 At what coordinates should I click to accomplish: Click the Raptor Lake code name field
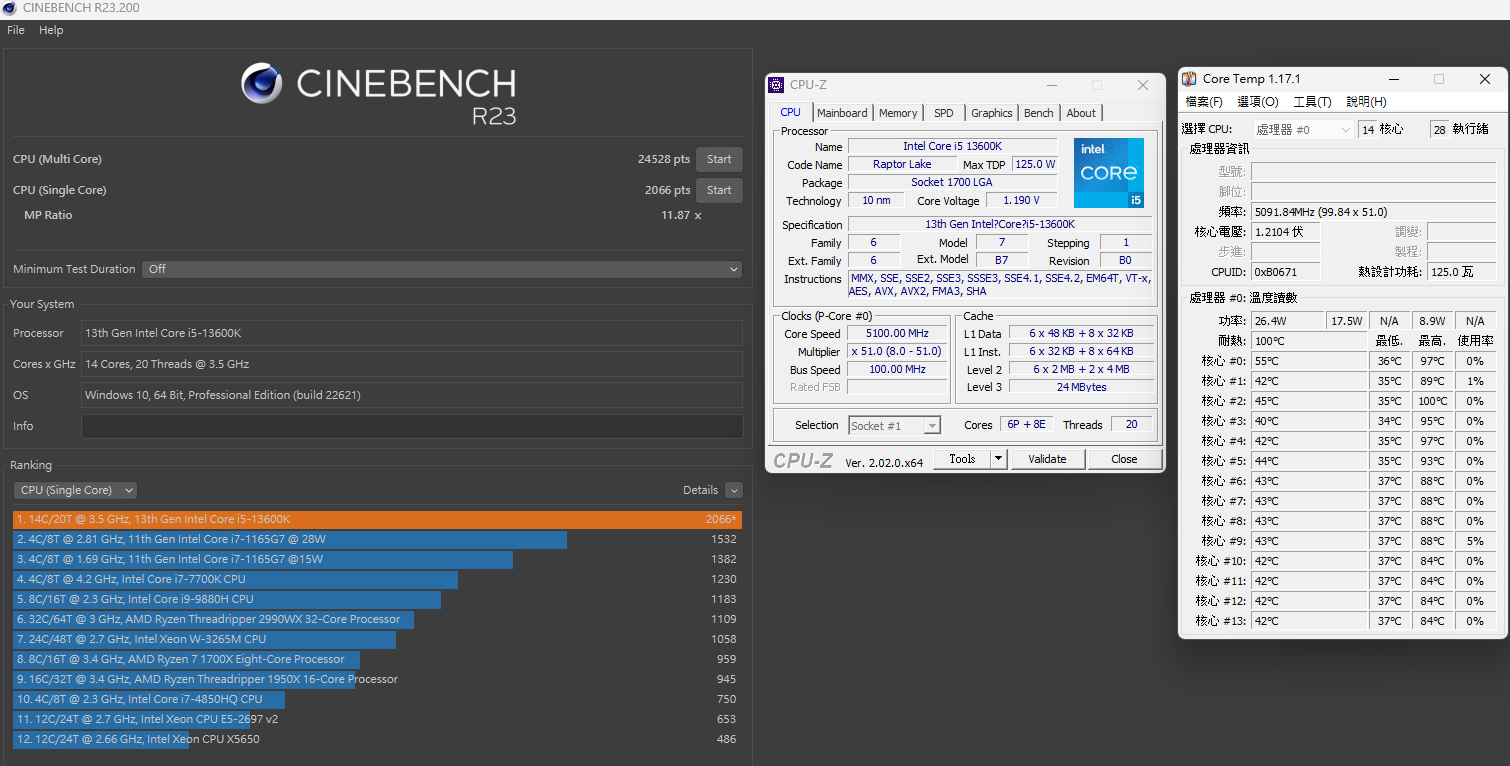[x=902, y=165]
